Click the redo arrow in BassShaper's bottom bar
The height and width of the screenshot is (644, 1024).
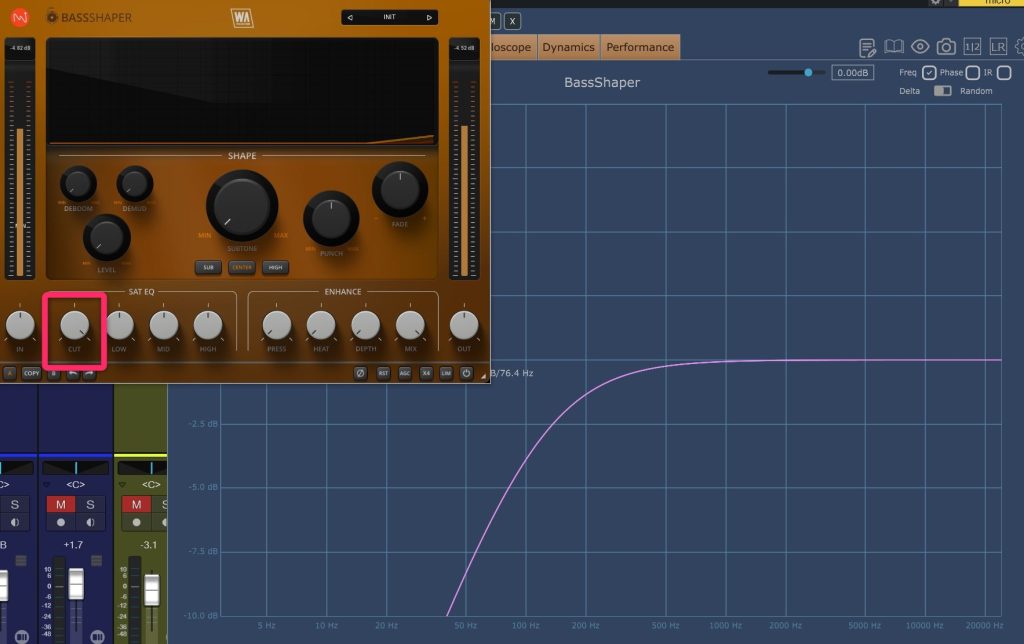pos(89,373)
